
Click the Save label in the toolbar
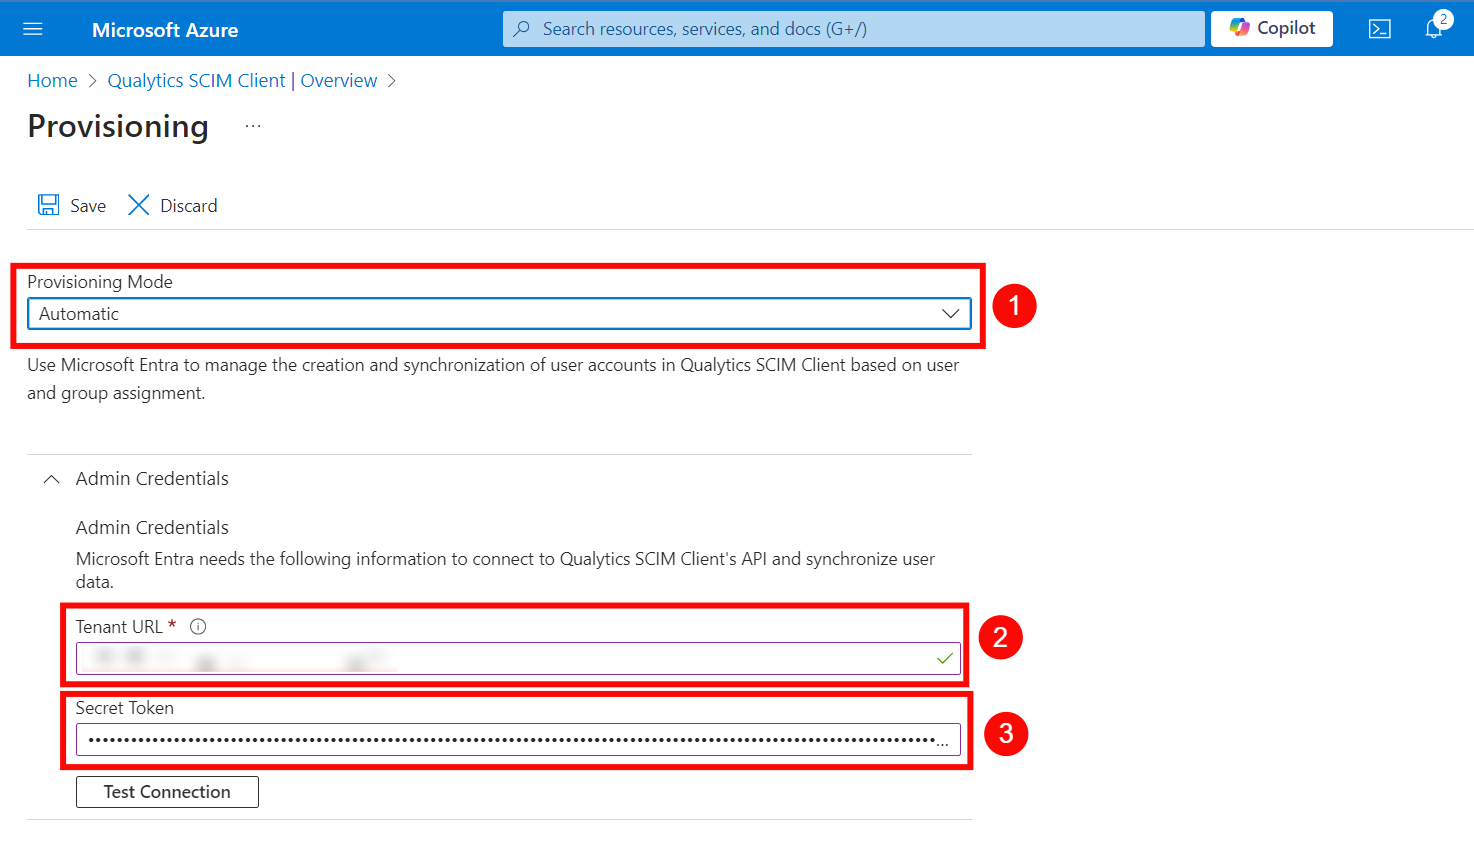pos(88,206)
